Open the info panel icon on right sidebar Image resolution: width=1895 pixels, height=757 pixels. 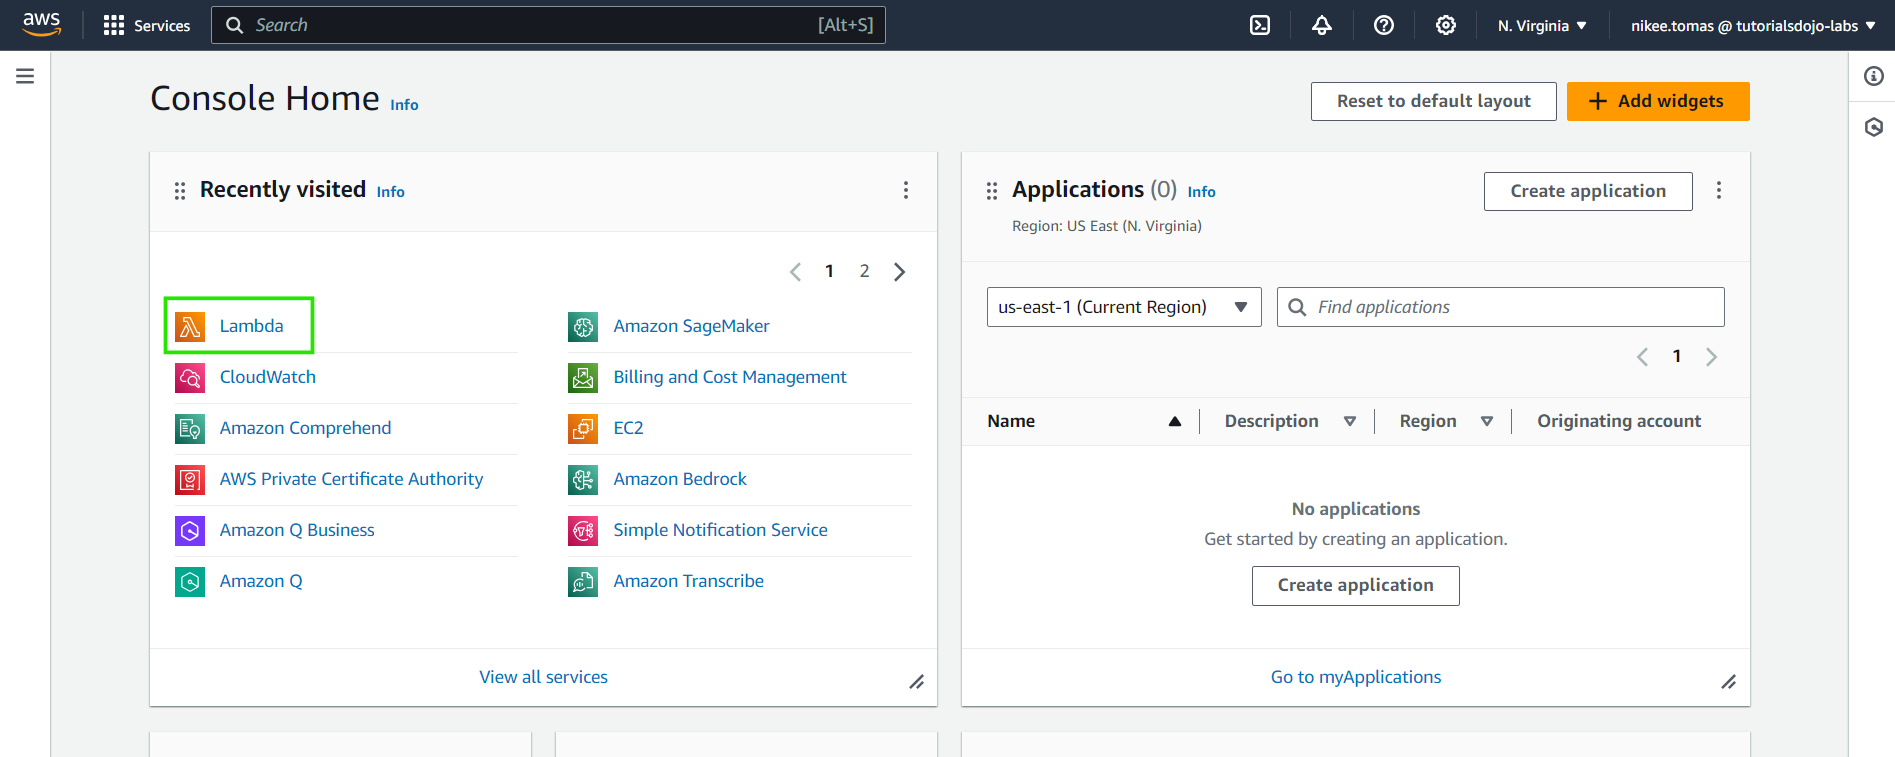pos(1873,76)
